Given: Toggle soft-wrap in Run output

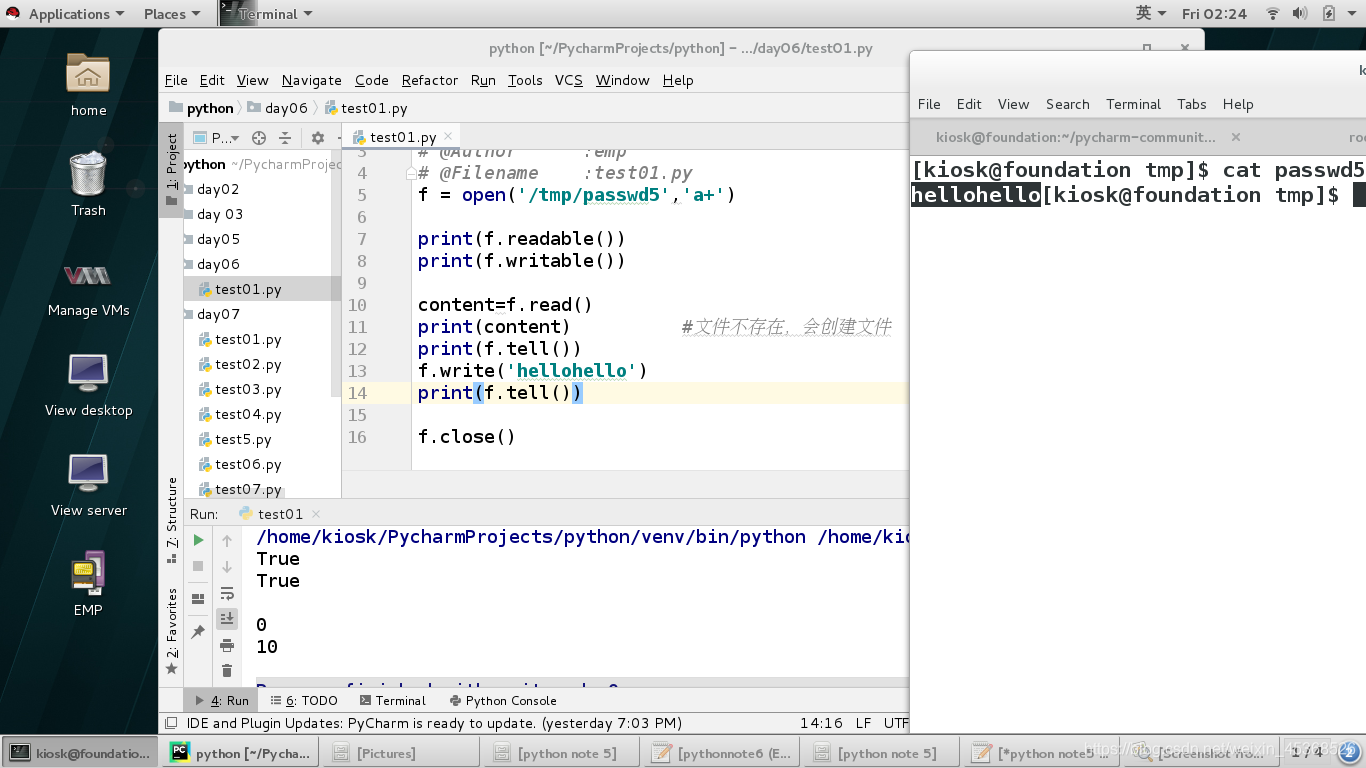Looking at the screenshot, I should coord(227,593).
